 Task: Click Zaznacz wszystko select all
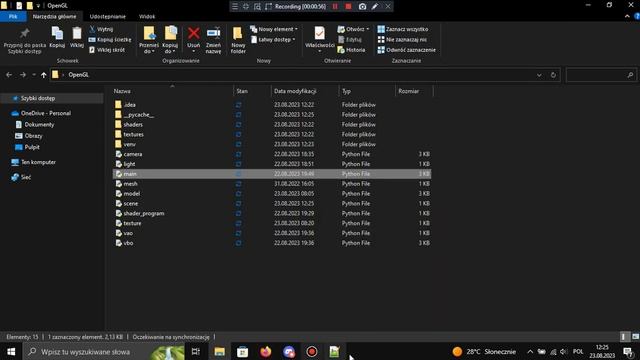point(403,29)
